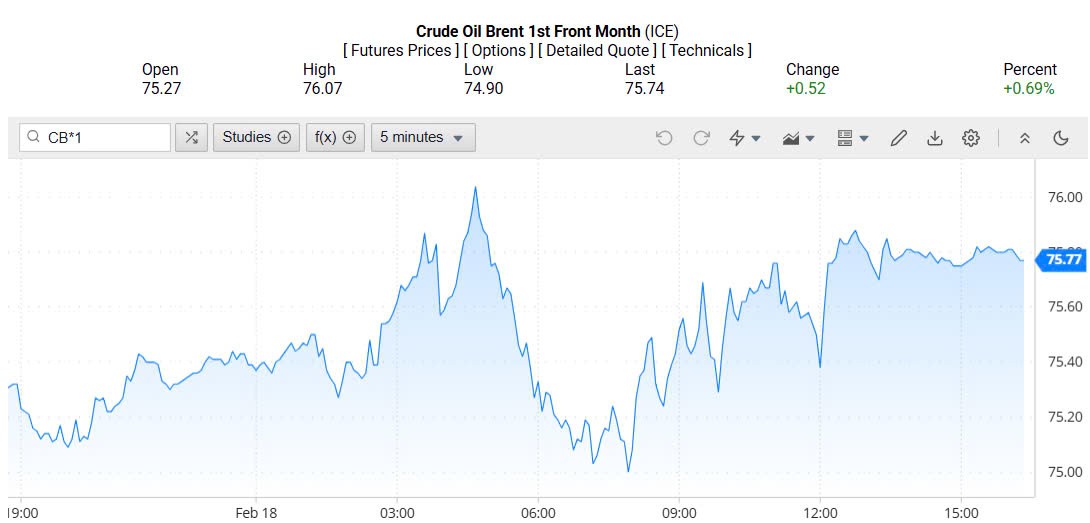Screen dimensions: 1090x523
Task: Select the pencil drawing tool
Action: (x=898, y=138)
